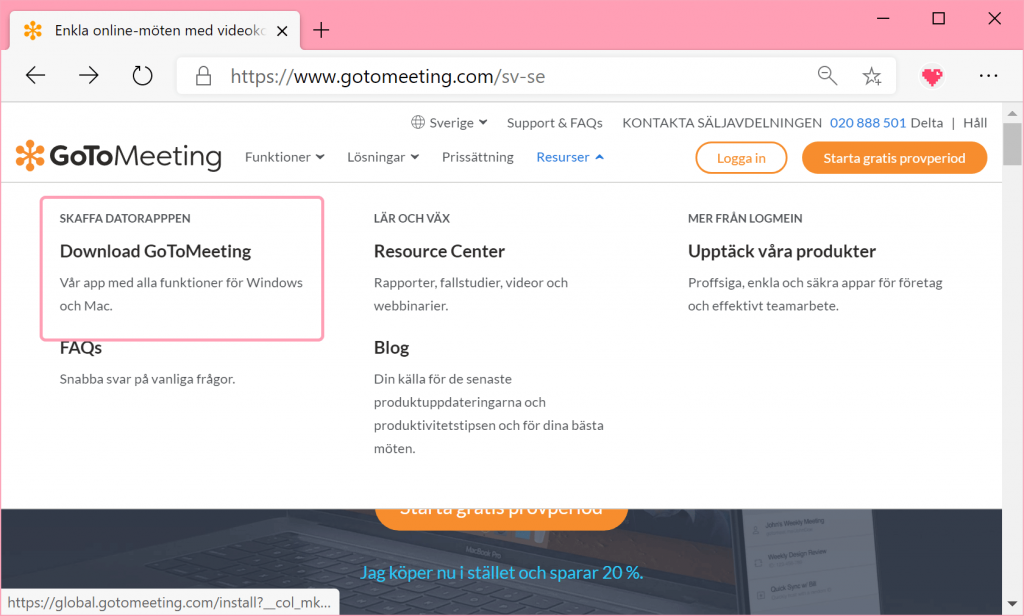Open the Blog menu entry
This screenshot has height=616, width=1024.
[391, 348]
